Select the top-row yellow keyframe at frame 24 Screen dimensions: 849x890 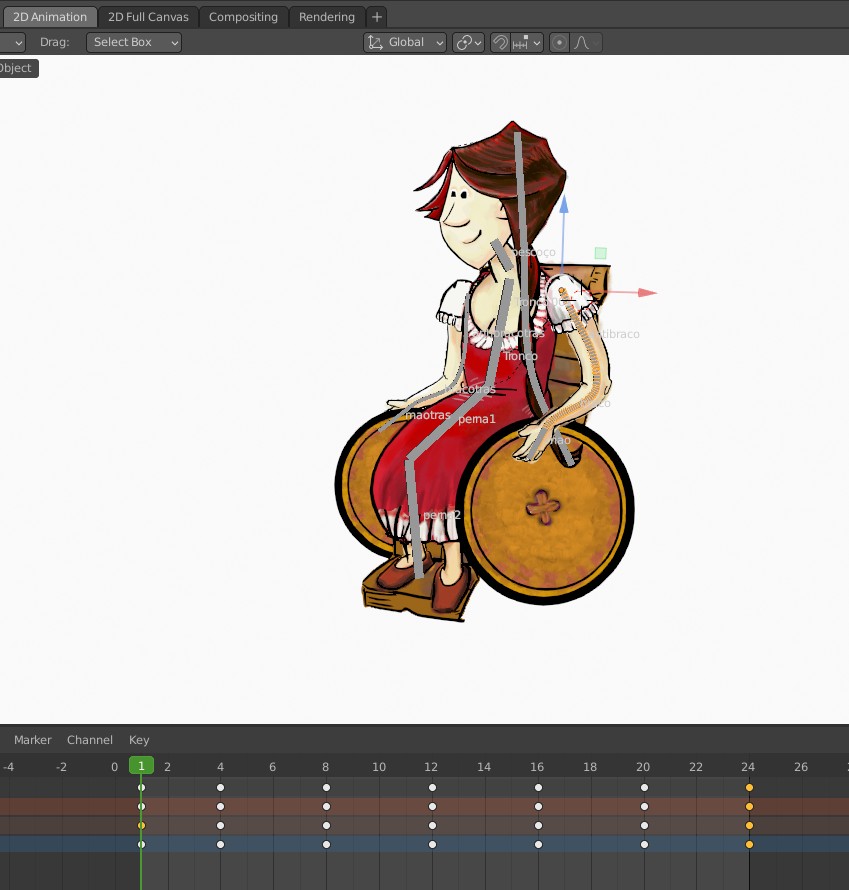point(749,787)
